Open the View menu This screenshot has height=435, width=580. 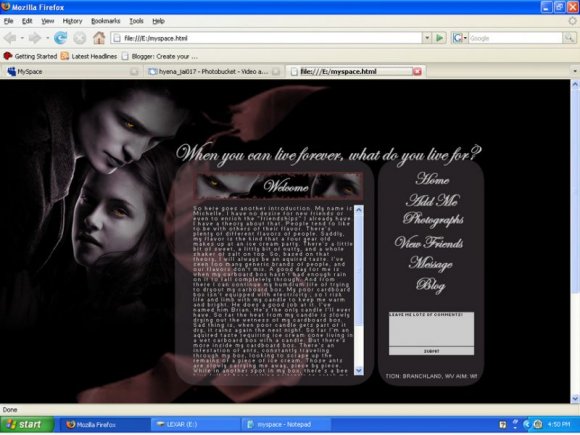[47, 21]
